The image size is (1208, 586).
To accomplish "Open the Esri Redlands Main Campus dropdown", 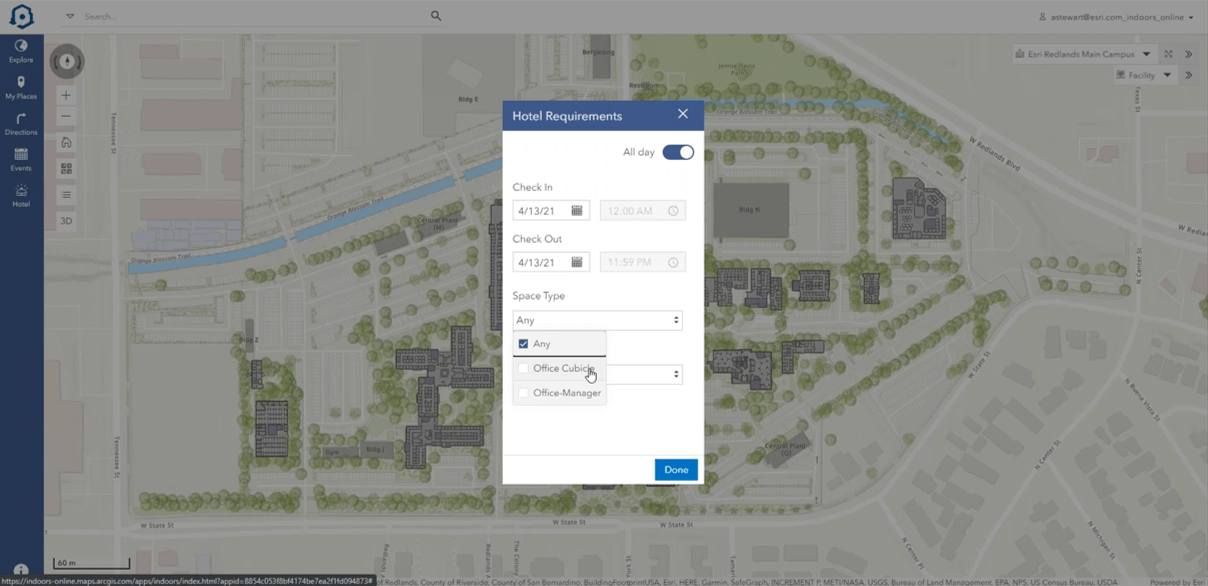I will pyautogui.click(x=1146, y=54).
